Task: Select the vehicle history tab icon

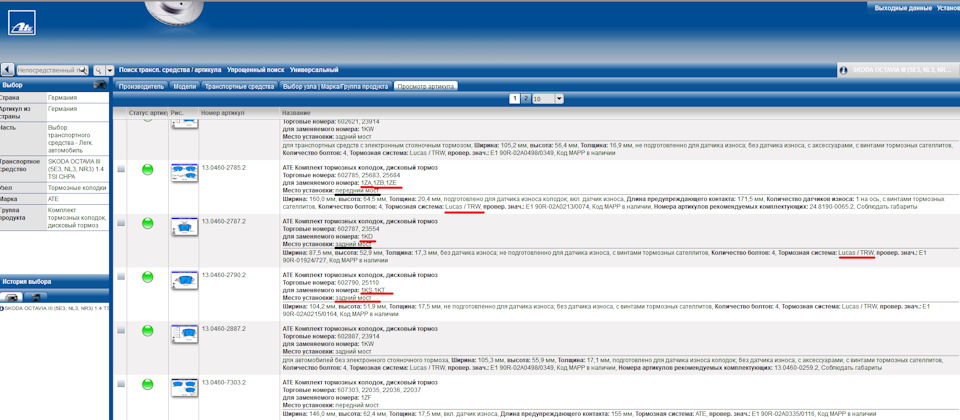Action: [13, 296]
